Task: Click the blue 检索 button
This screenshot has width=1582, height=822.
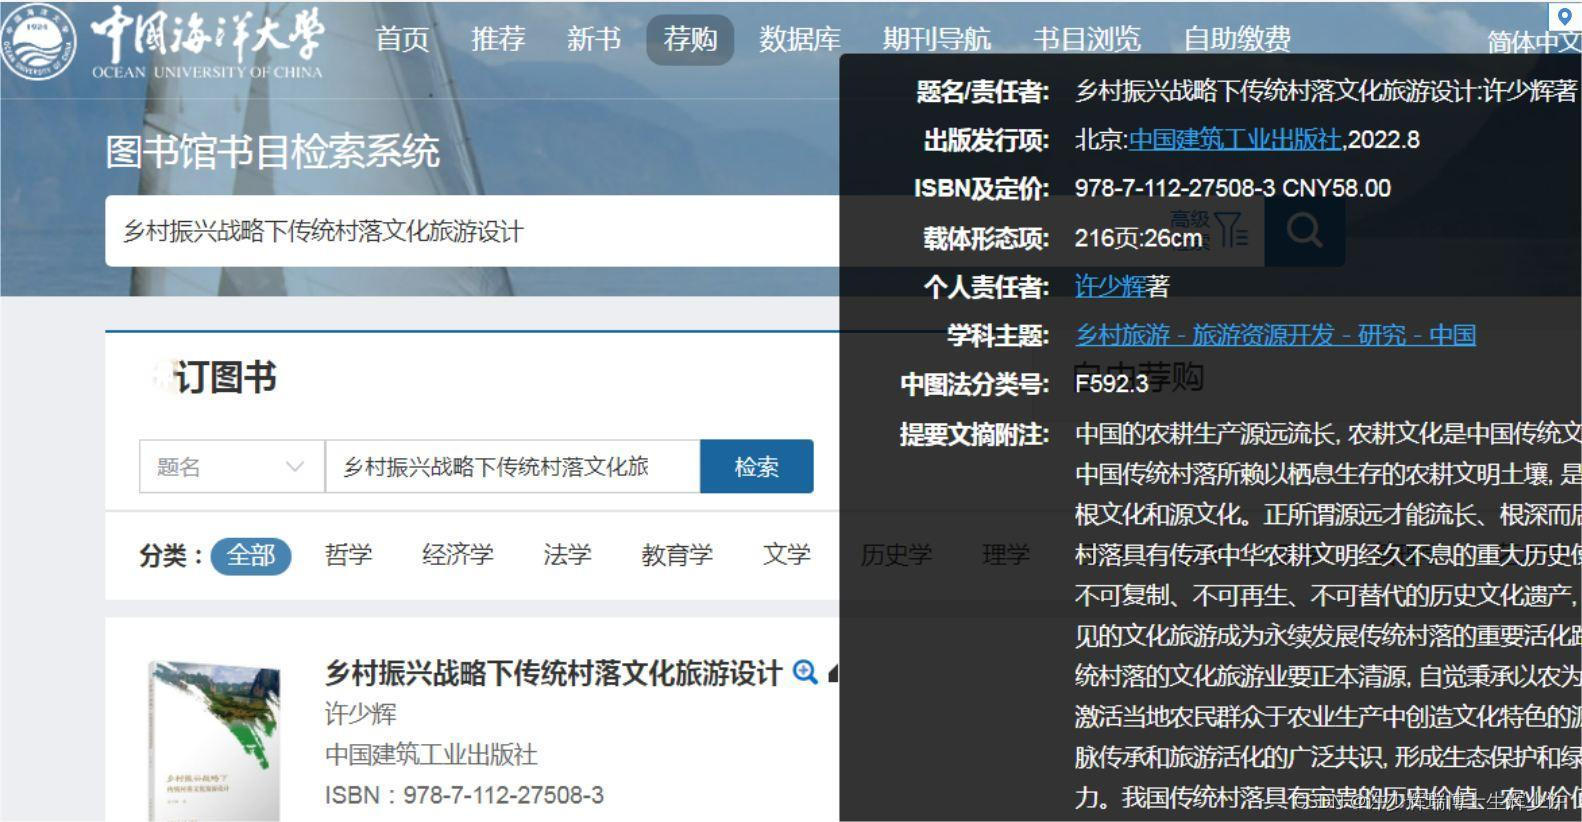Action: coord(757,466)
